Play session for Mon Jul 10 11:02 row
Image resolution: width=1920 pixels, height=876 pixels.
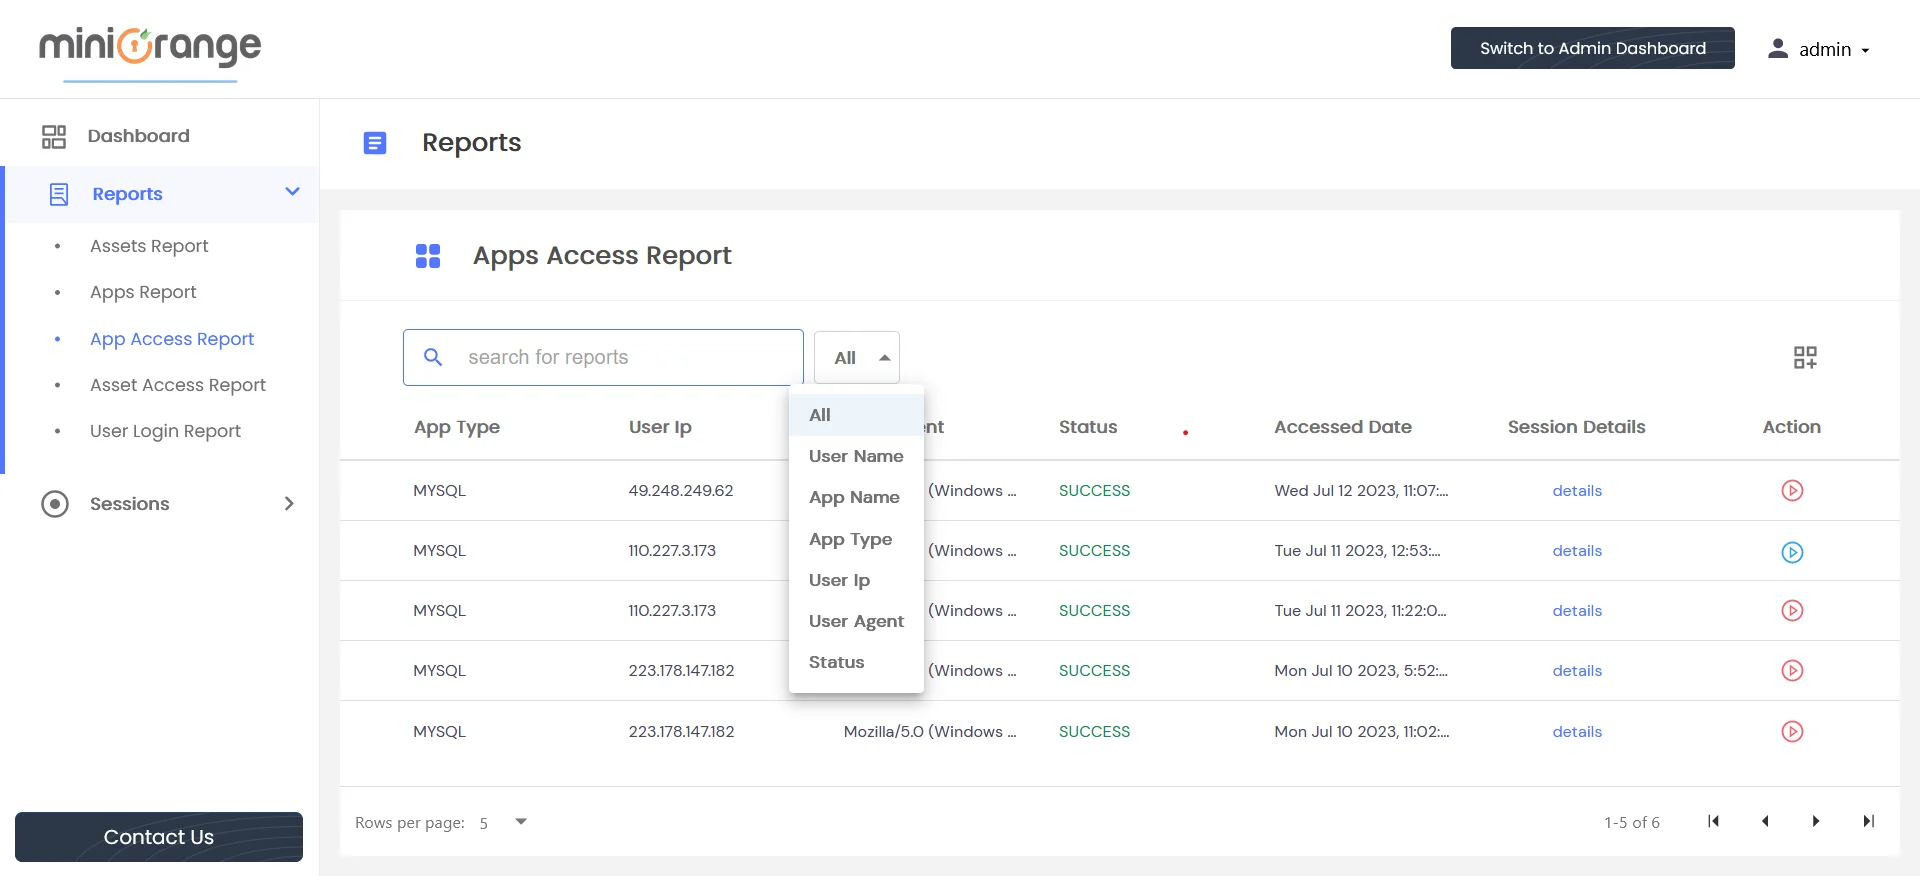(1792, 731)
